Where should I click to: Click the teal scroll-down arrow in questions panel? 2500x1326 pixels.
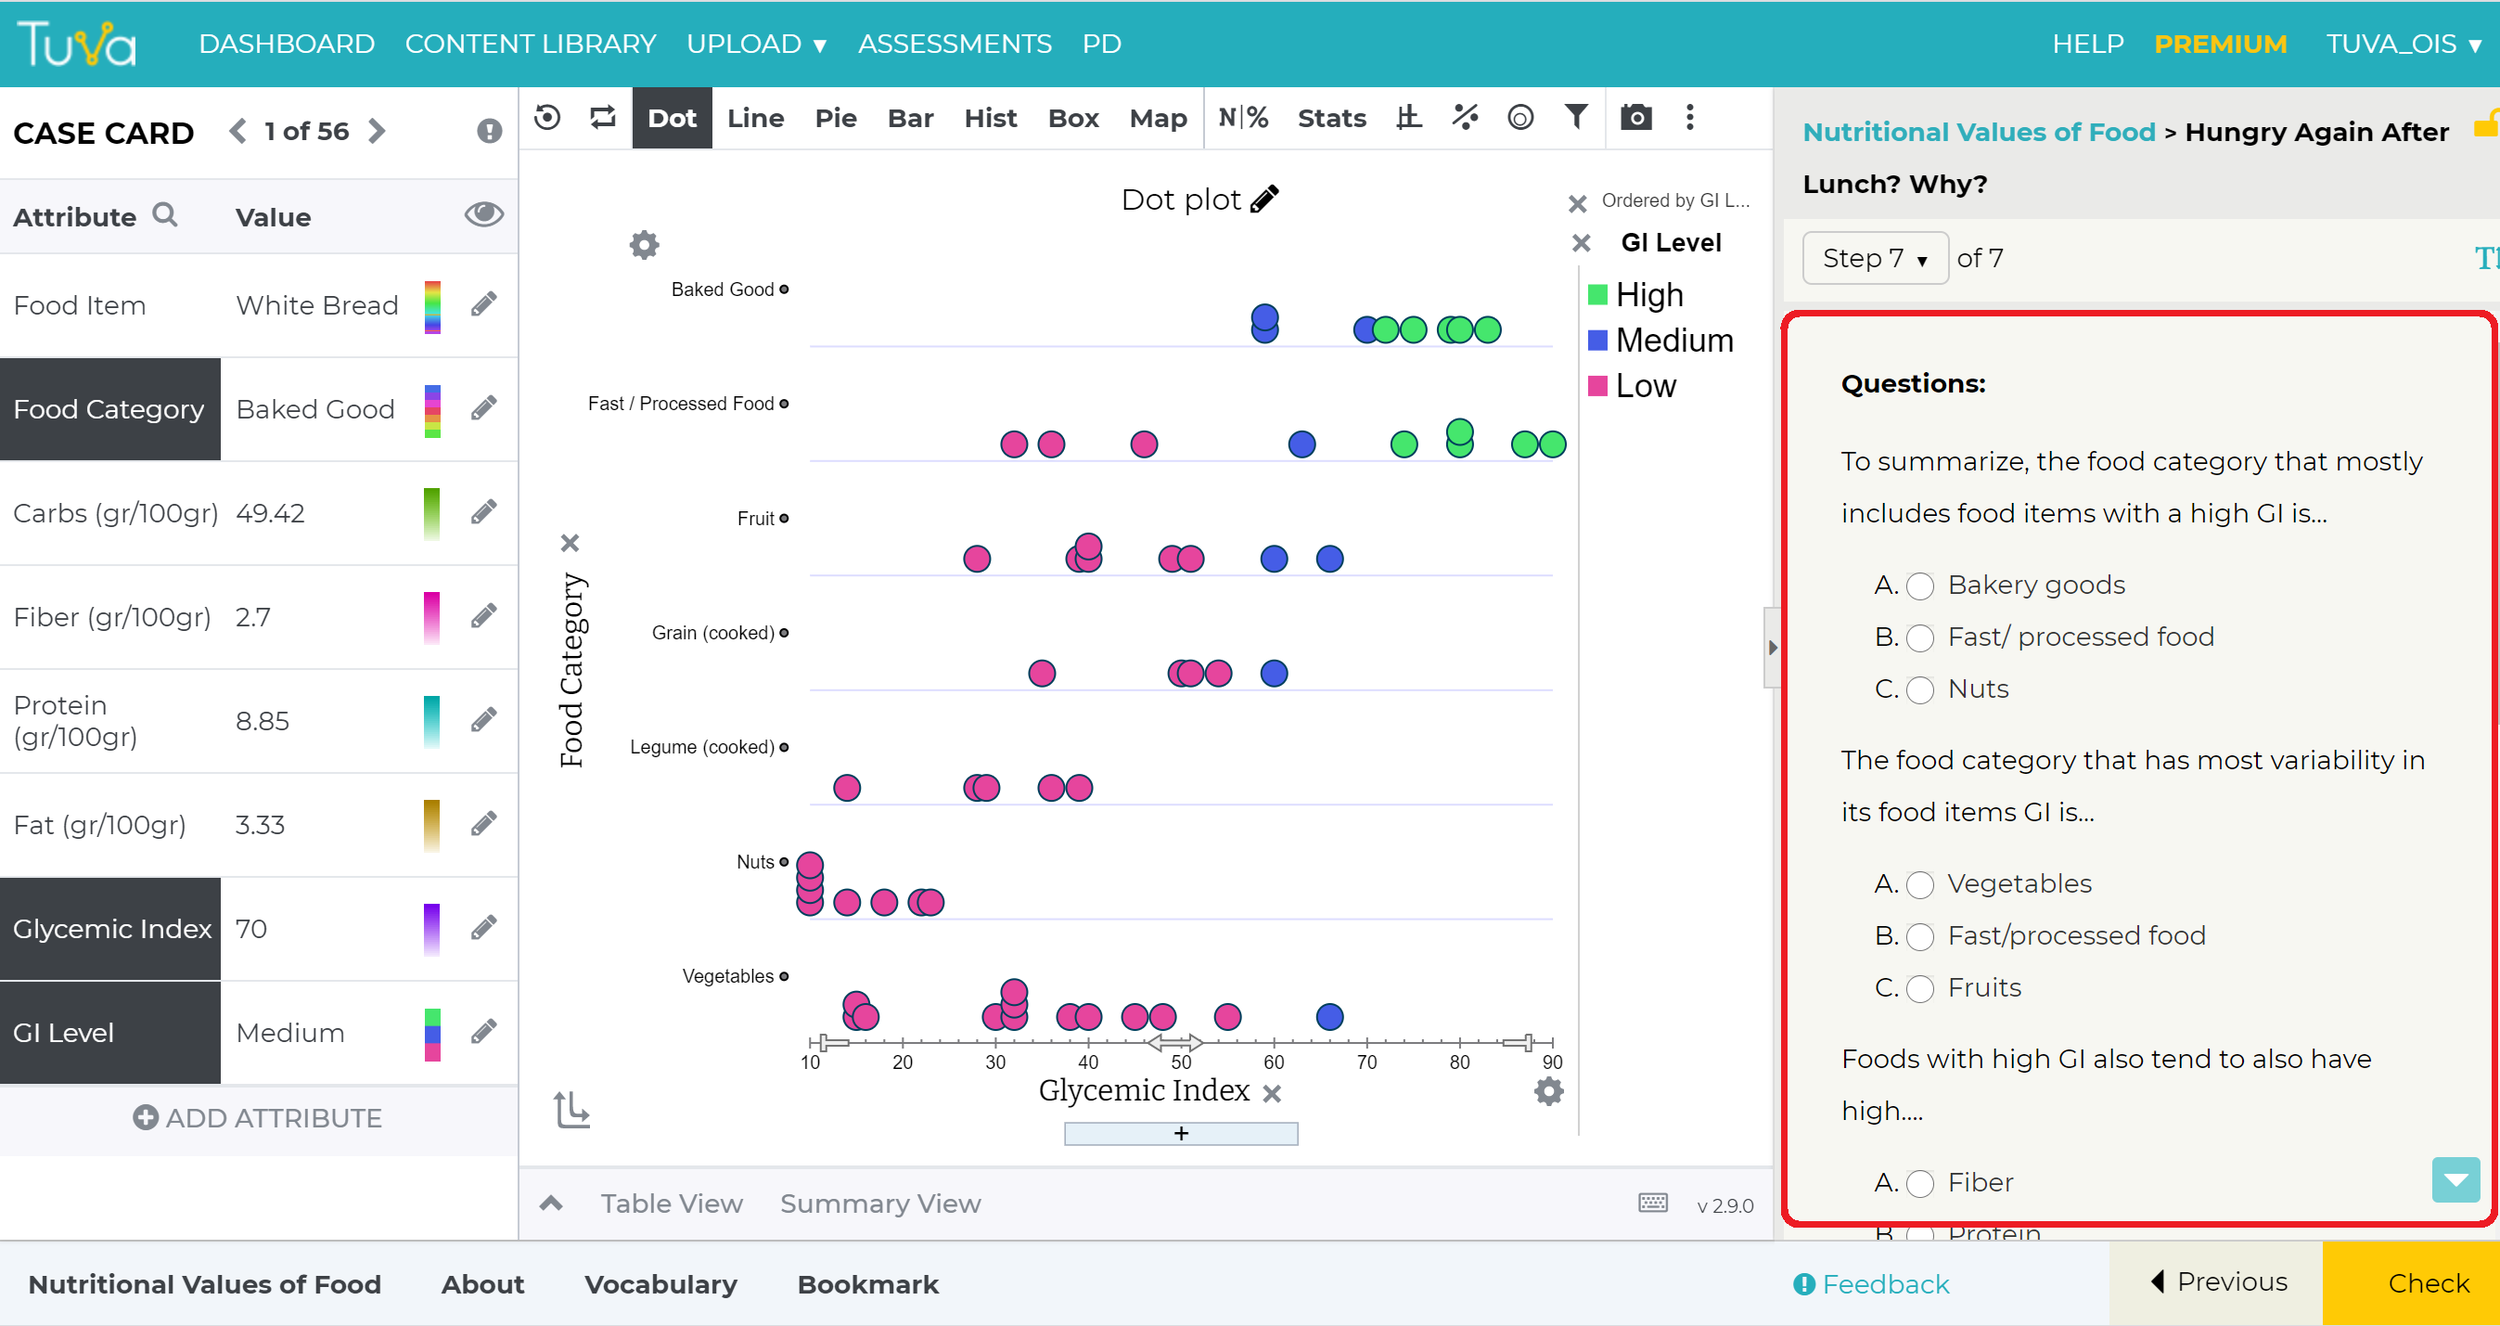point(2456,1180)
